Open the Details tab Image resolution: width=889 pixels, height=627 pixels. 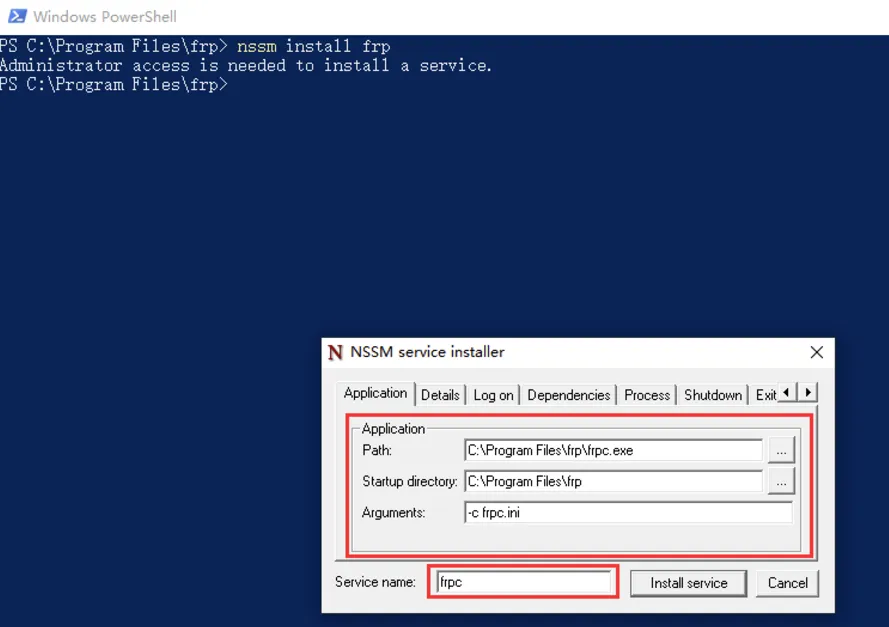point(440,395)
